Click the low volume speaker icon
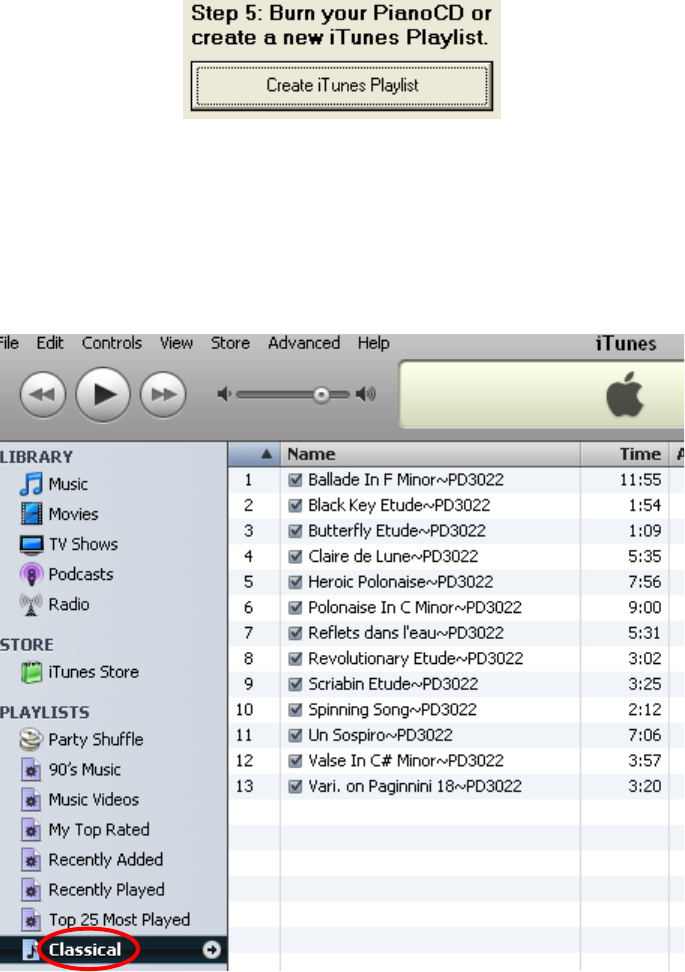The image size is (685, 972). click(x=224, y=394)
